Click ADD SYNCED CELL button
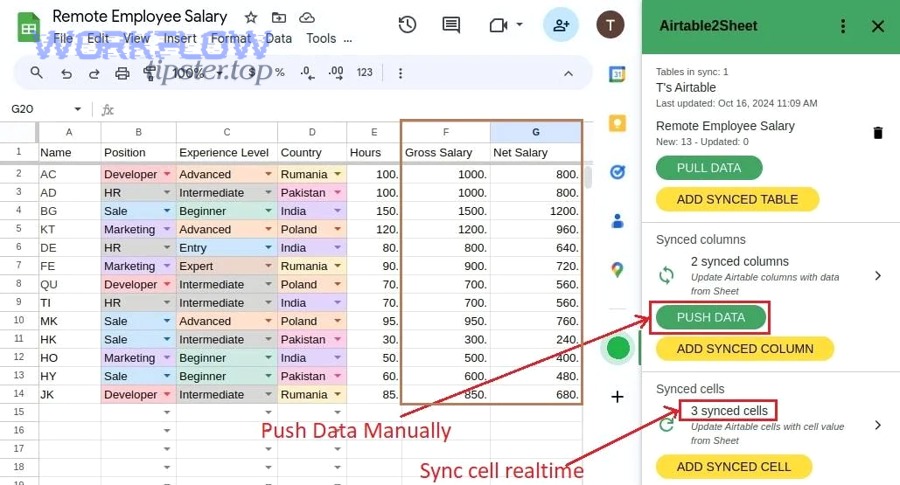Viewport: 900px width, 485px height. 734,467
